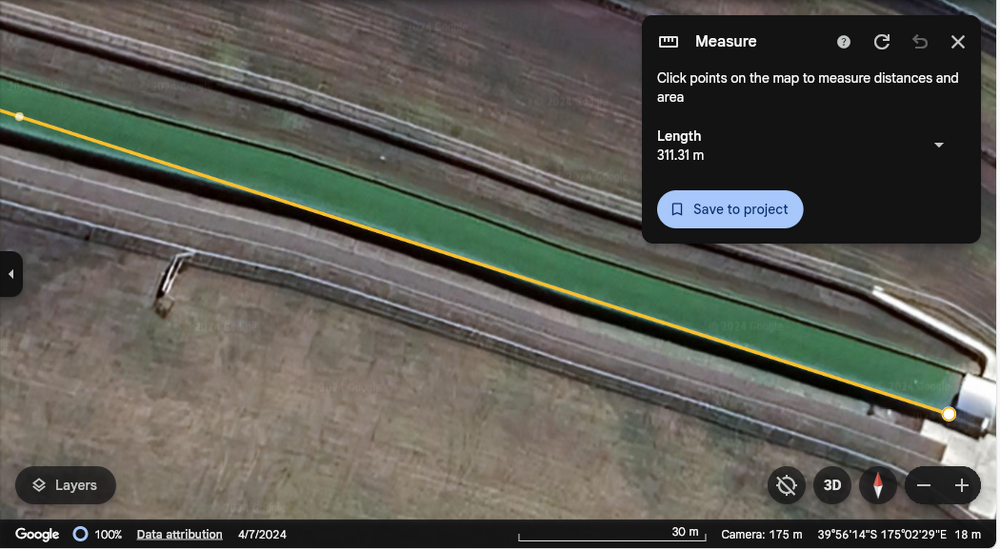Click the ruler icon in Measure panel
Image resolution: width=1000 pixels, height=549 pixels.
(x=669, y=42)
